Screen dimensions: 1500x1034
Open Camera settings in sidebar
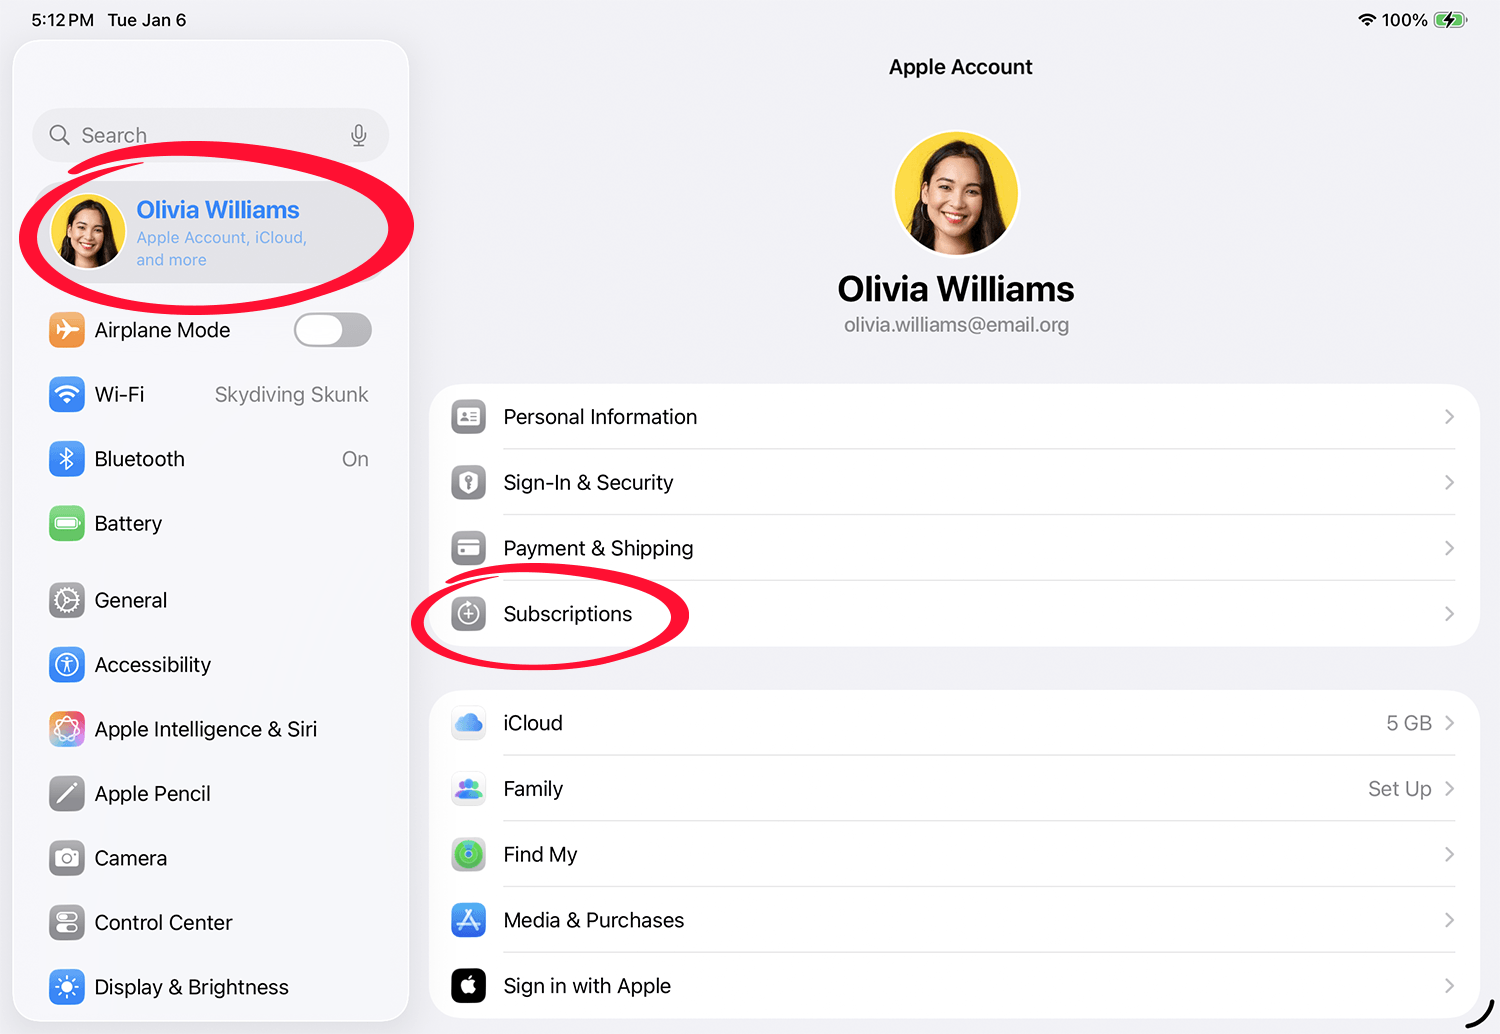click(x=210, y=858)
